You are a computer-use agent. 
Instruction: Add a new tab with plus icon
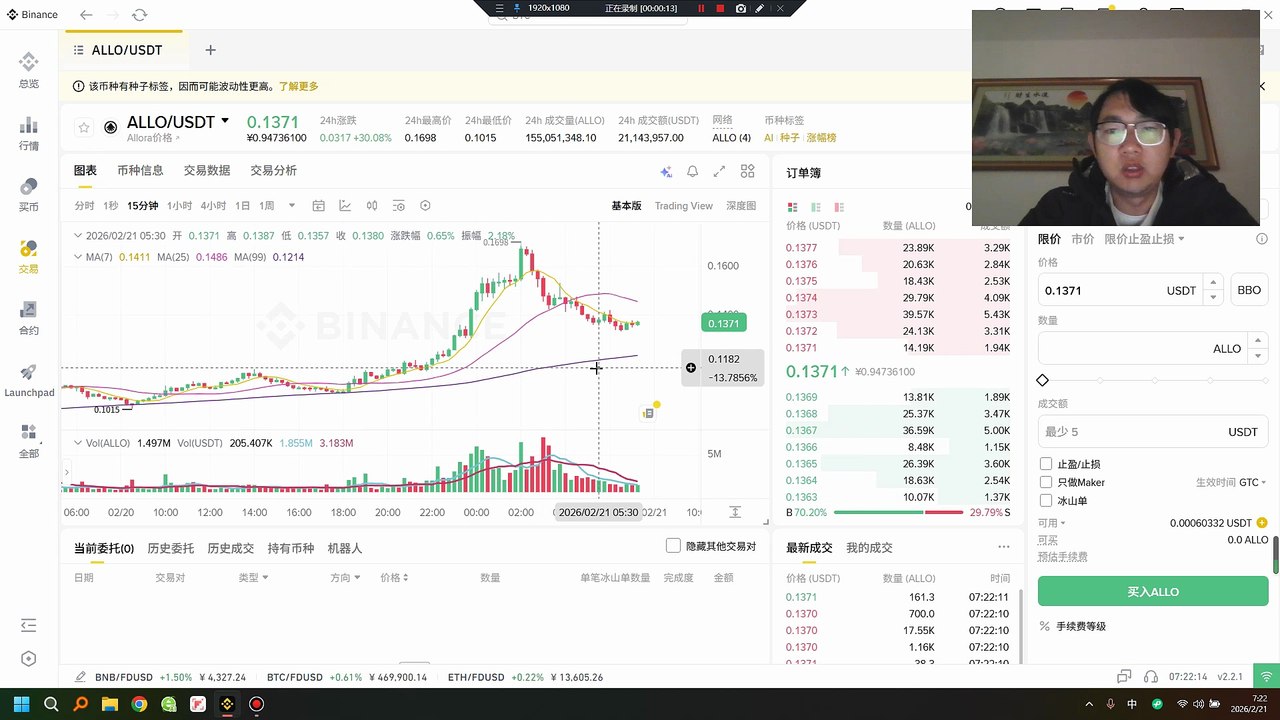(210, 50)
